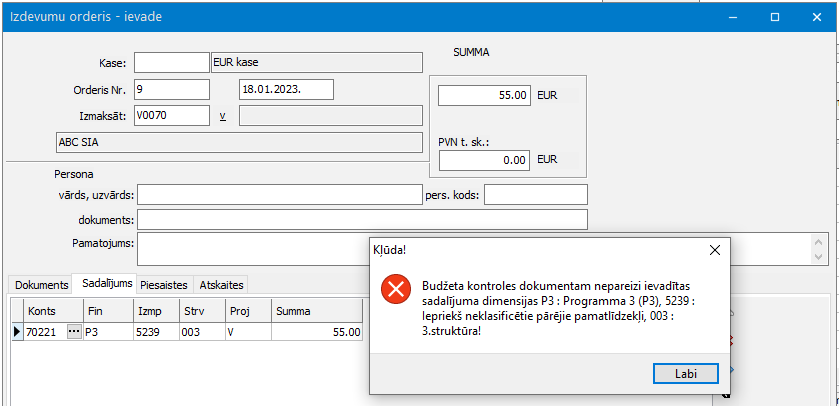Click the Summa column header

pos(317,311)
